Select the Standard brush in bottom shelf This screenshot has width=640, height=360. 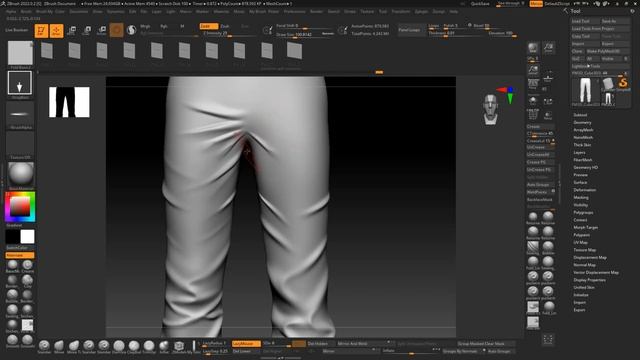(x=44, y=346)
